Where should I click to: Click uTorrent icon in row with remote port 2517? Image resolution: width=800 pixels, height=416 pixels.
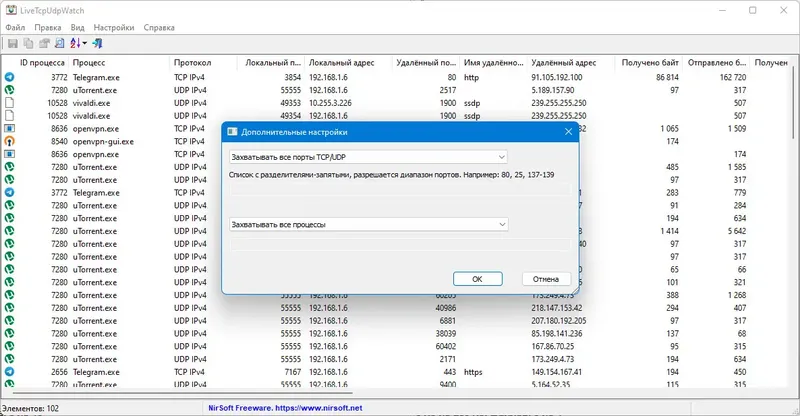tap(10, 90)
